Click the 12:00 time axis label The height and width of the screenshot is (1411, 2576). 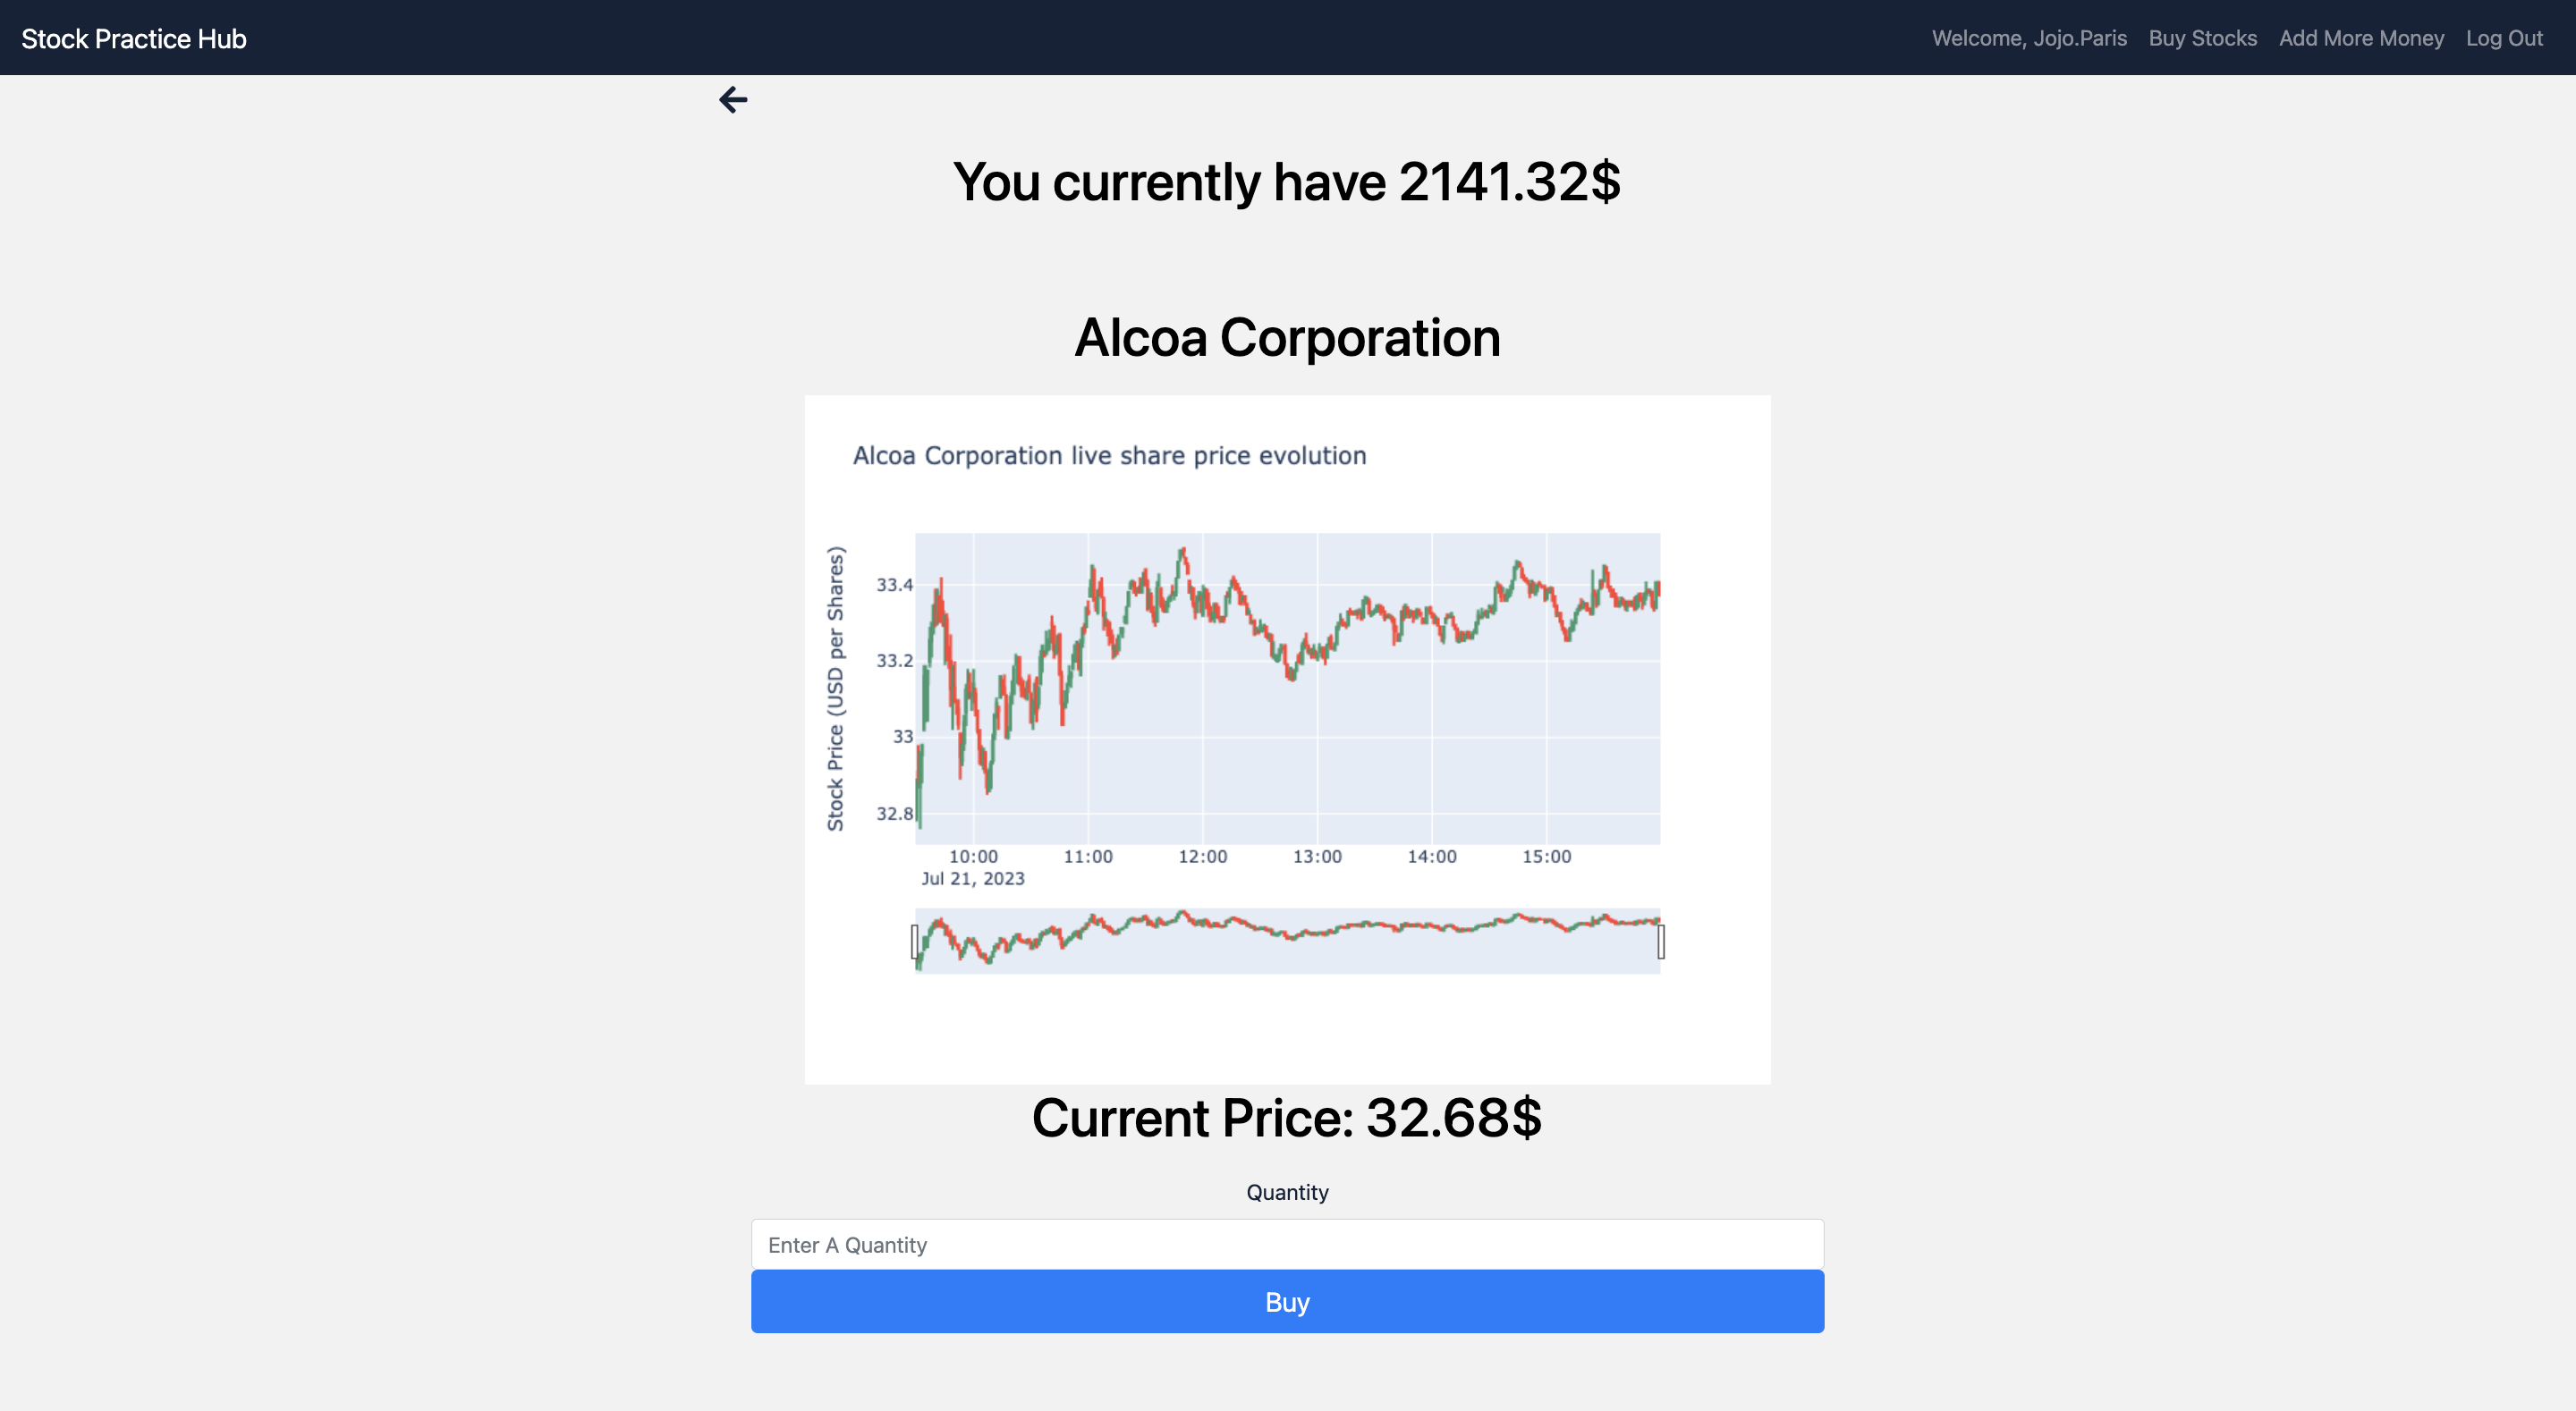(1203, 856)
